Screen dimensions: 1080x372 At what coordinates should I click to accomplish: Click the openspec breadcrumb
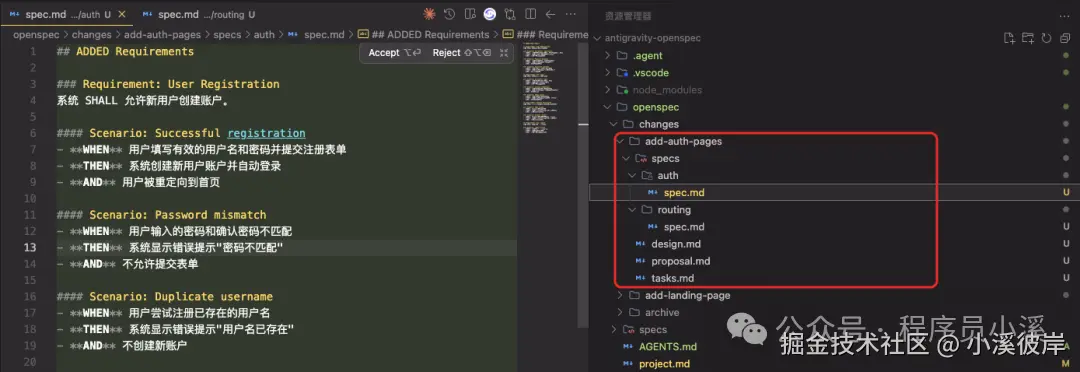click(x=37, y=34)
